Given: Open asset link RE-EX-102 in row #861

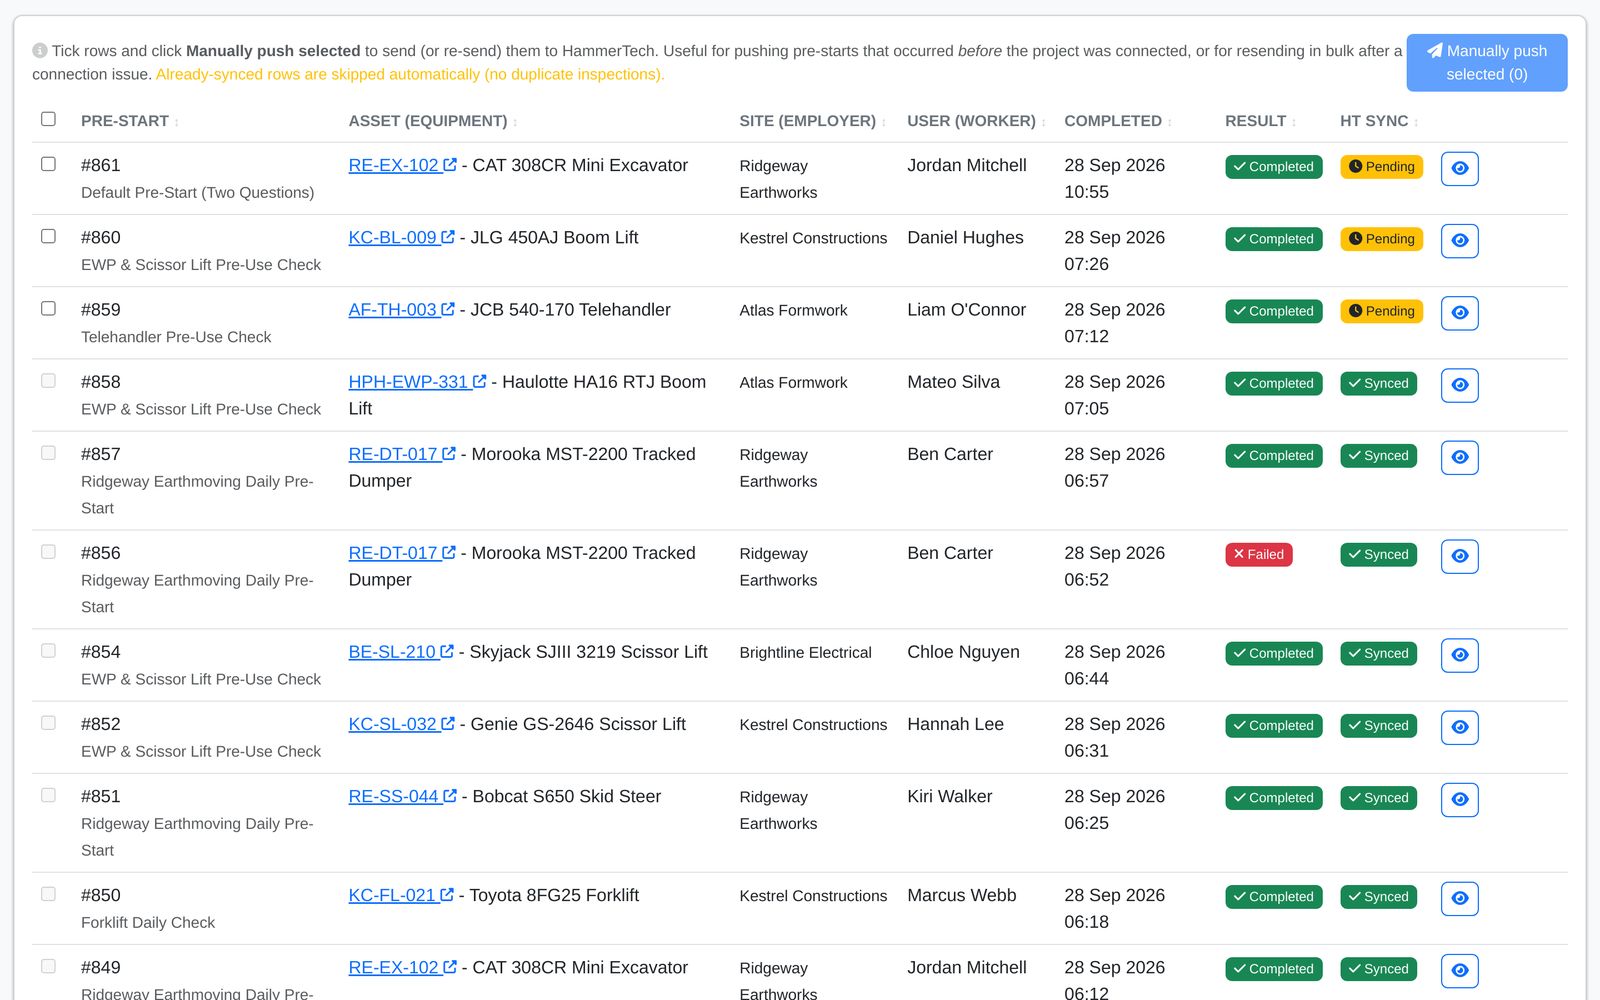Looking at the screenshot, I should point(402,166).
